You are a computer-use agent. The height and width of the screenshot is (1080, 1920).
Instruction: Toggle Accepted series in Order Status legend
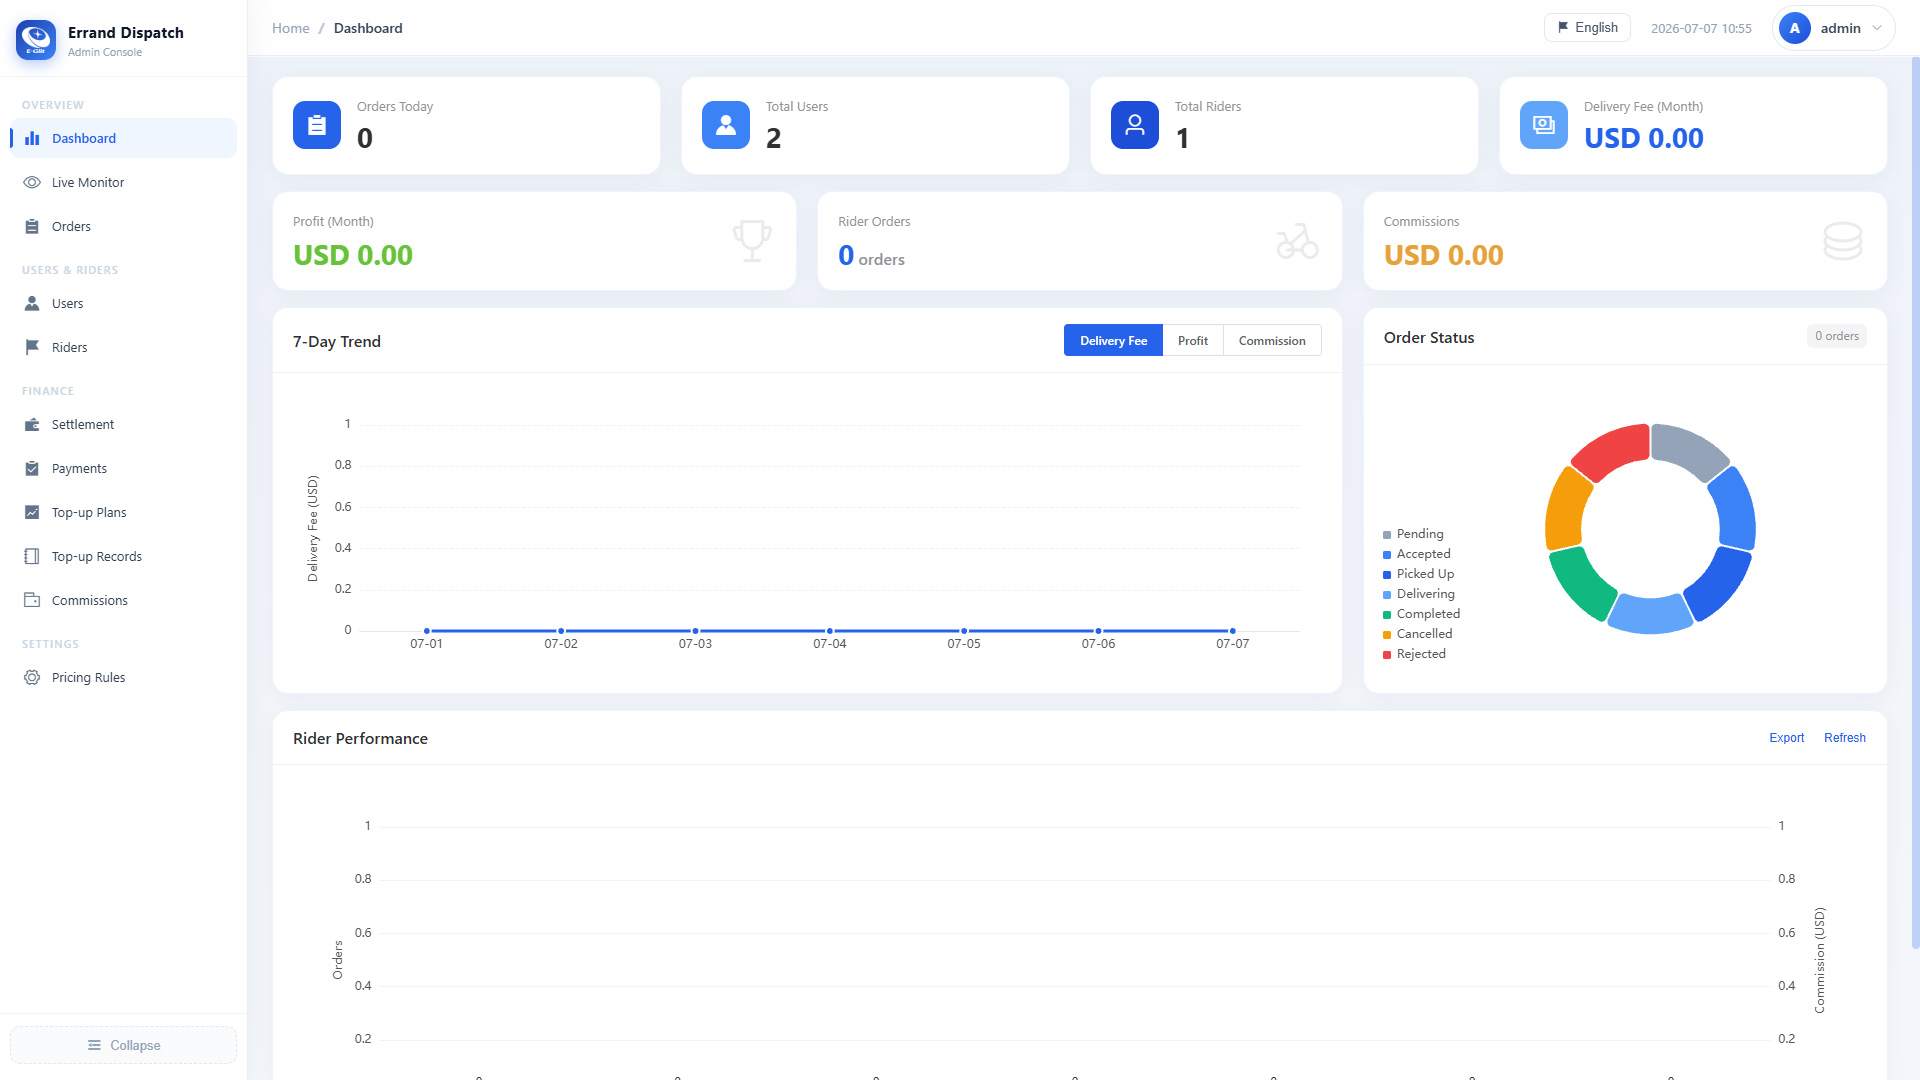1416,554
